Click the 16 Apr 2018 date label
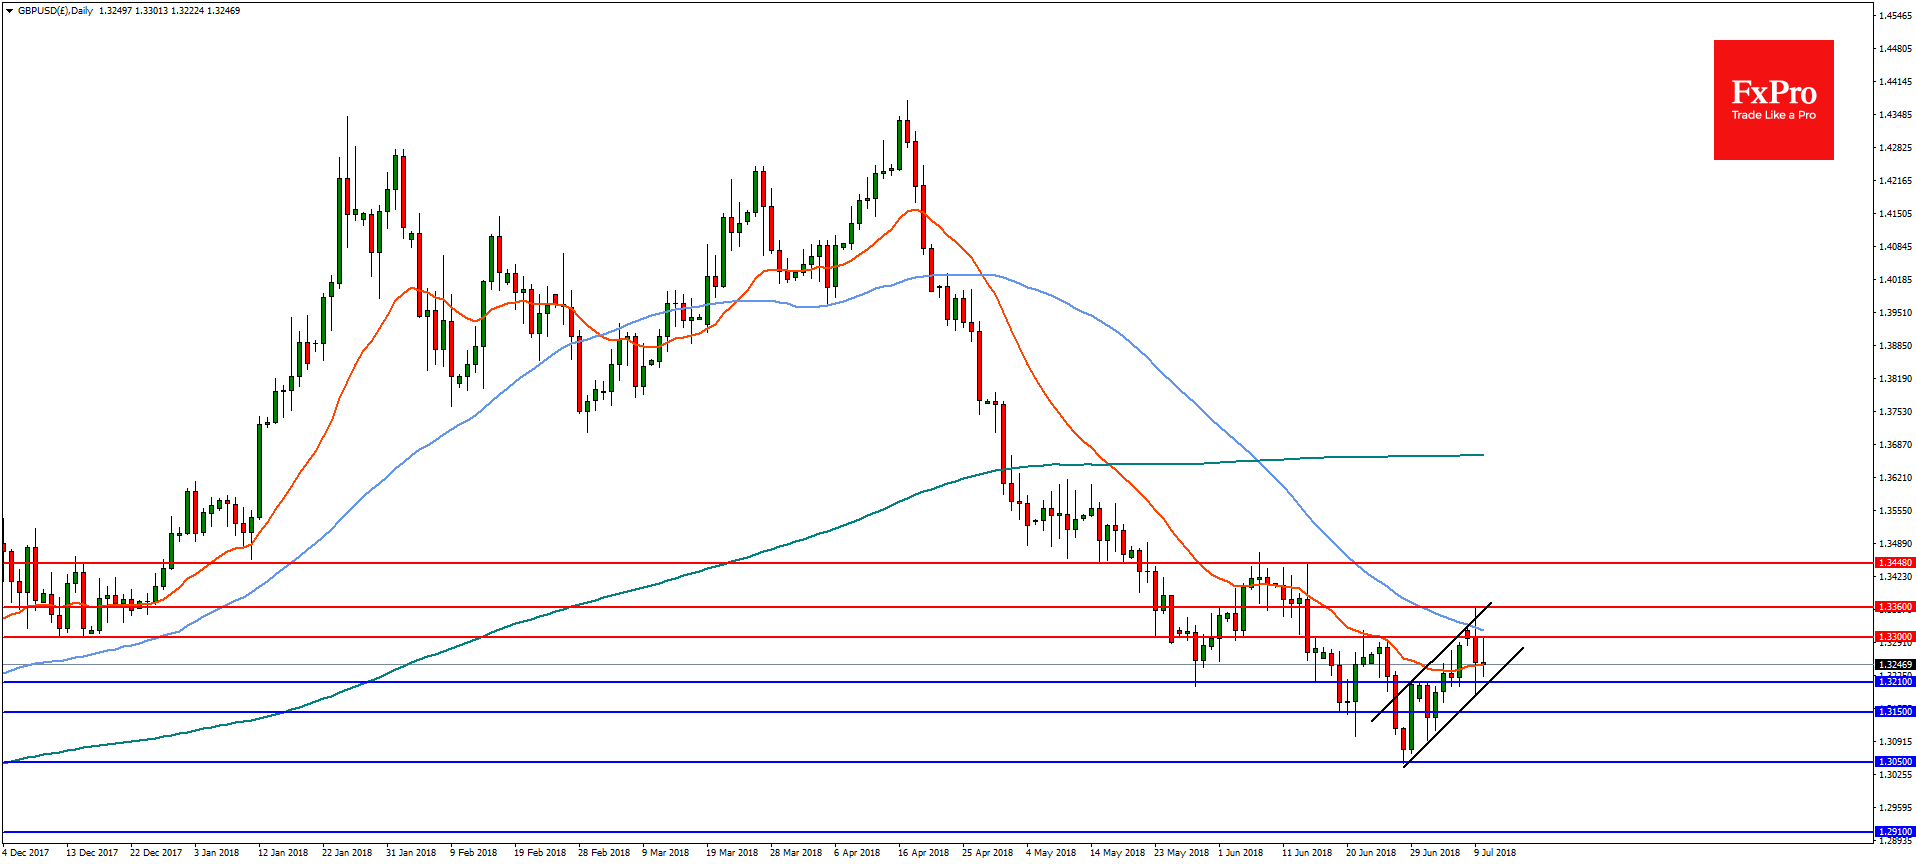This screenshot has width=1916, height=864. pyautogui.click(x=923, y=853)
